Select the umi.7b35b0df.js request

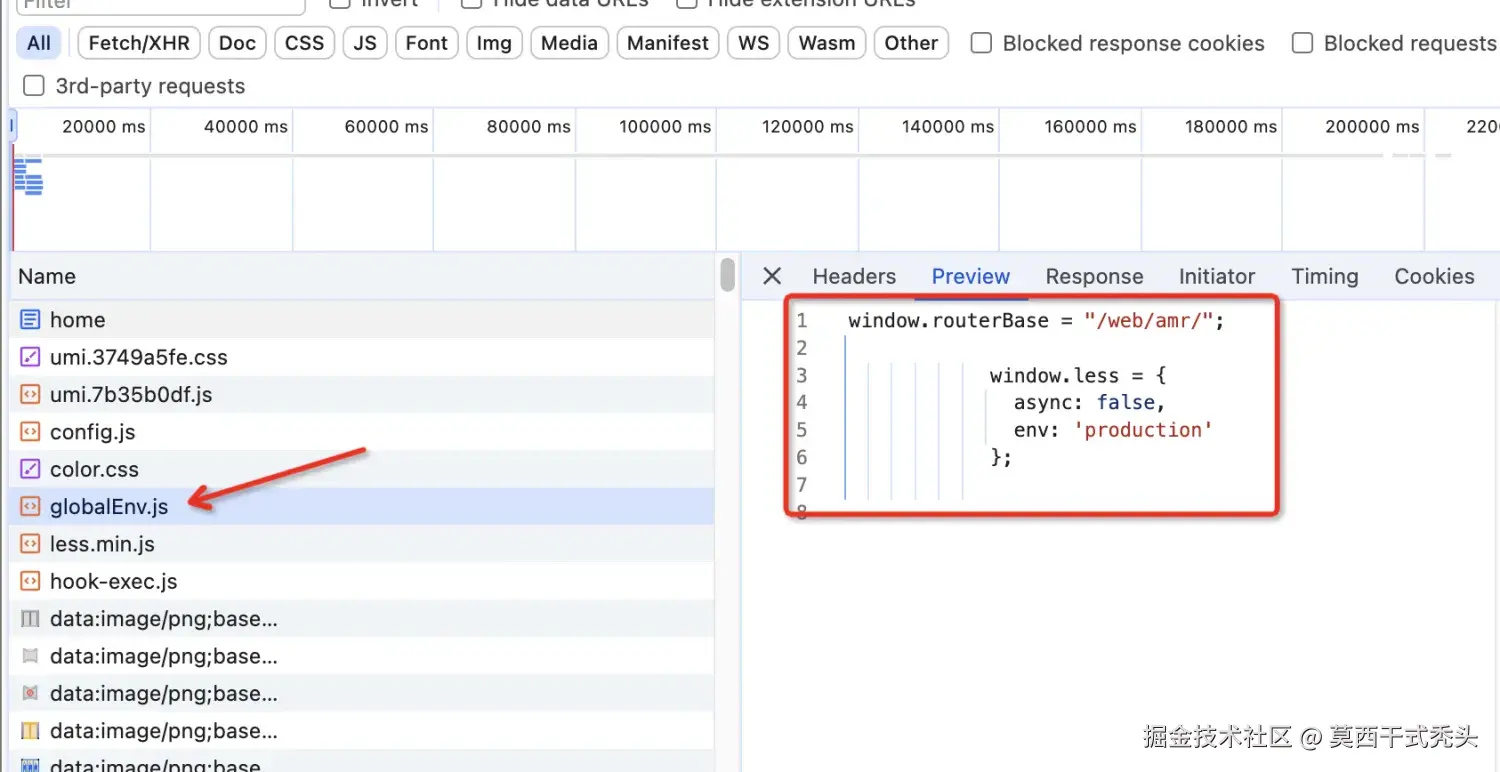tap(362, 395)
